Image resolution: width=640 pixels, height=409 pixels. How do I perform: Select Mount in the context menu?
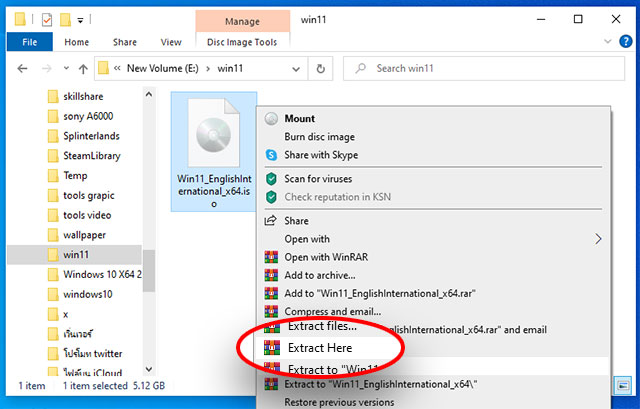300,119
